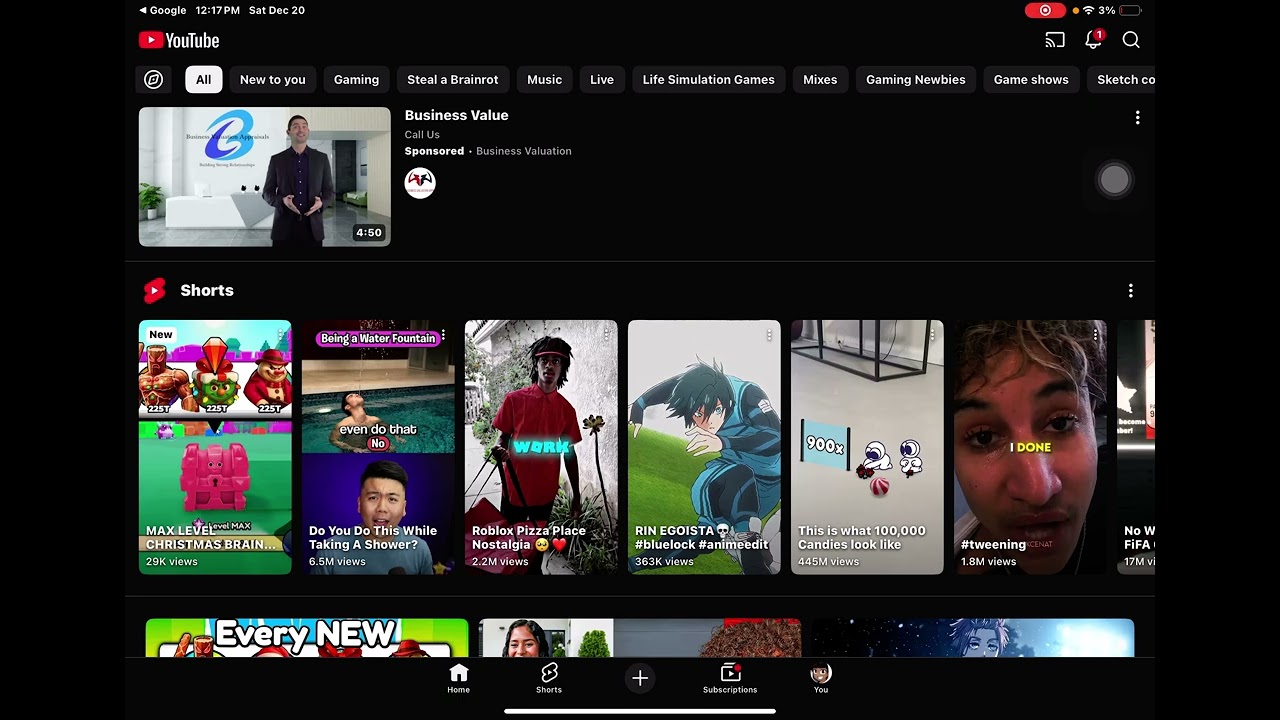Play the RIN EGOISTA bluelock short
The height and width of the screenshot is (720, 1280).
tap(704, 447)
